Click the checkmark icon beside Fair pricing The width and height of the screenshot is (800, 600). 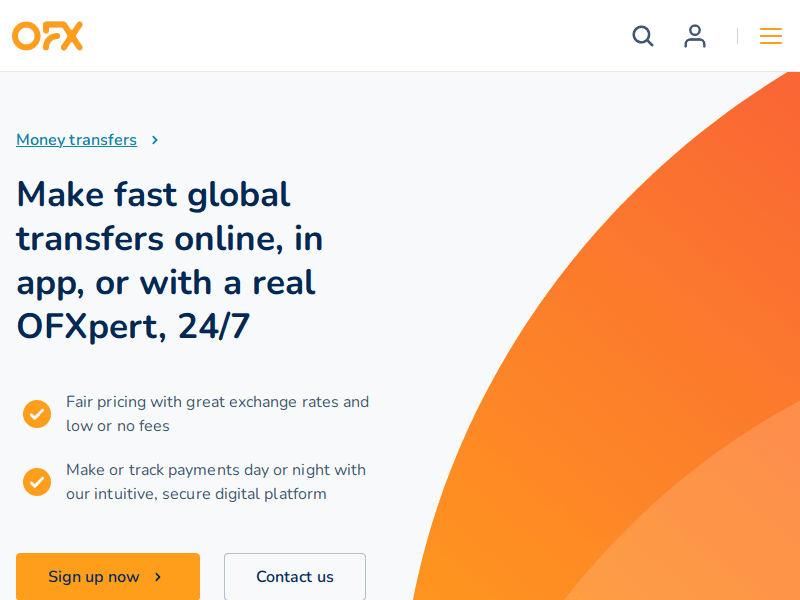point(37,414)
